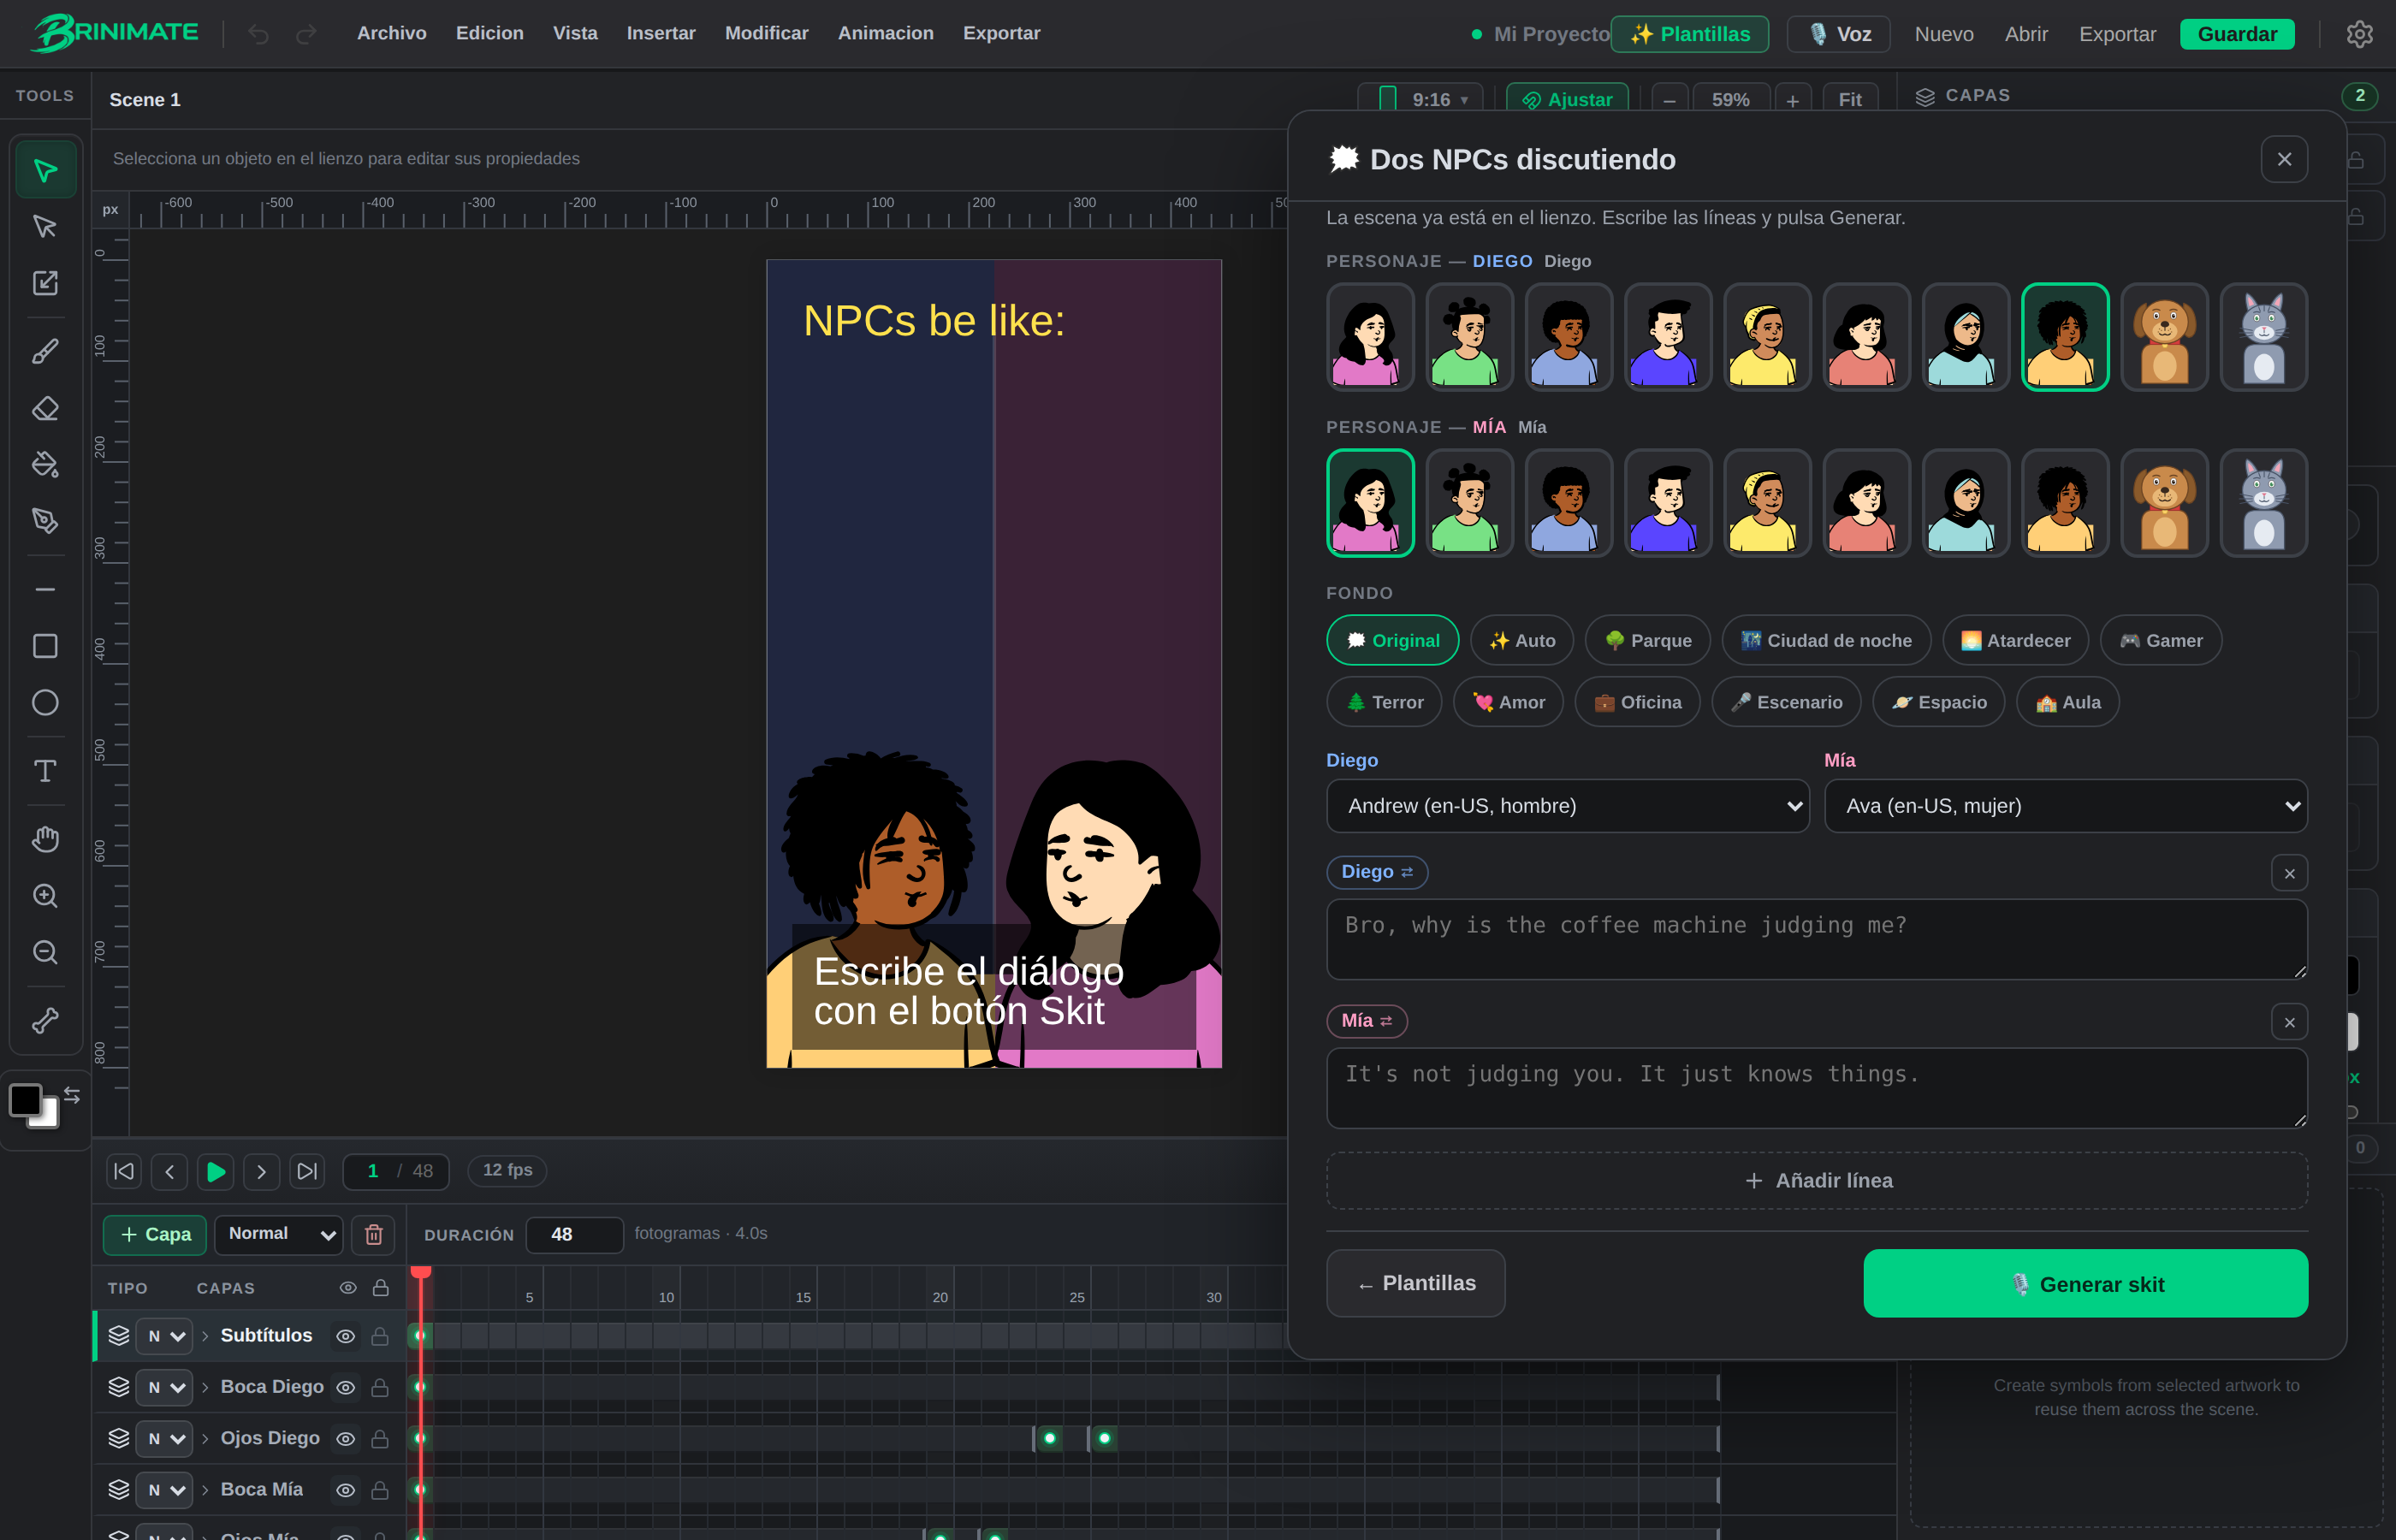Open the Insertar menu
Image resolution: width=2396 pixels, height=1540 pixels.
[661, 33]
